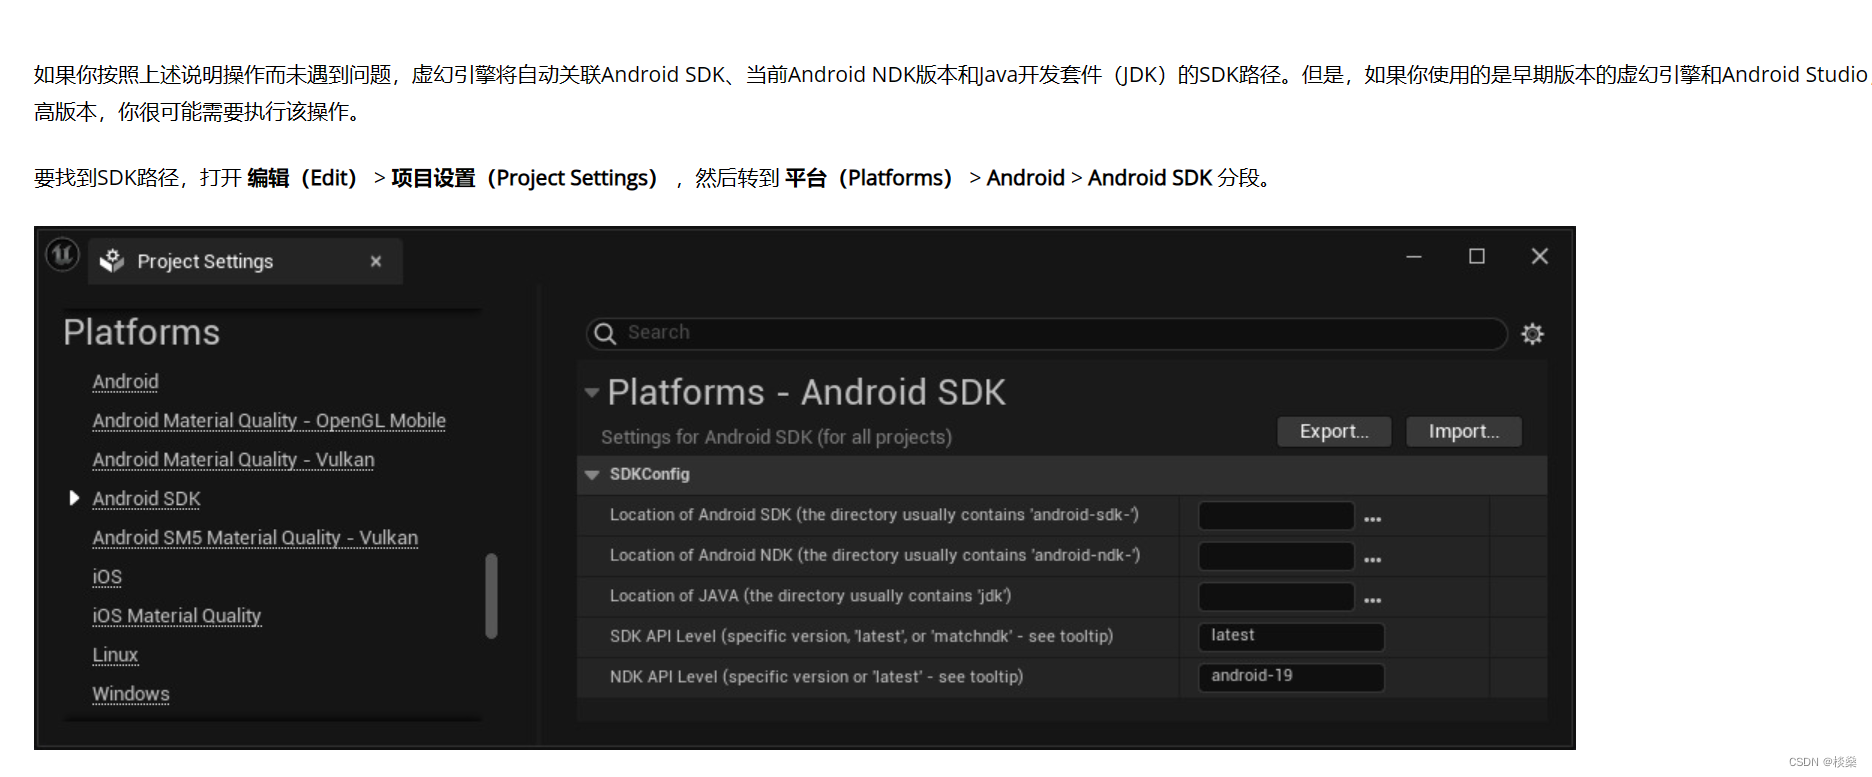This screenshot has width=1872, height=777.
Task: Click the Platforms sidebar heading
Action: [141, 332]
